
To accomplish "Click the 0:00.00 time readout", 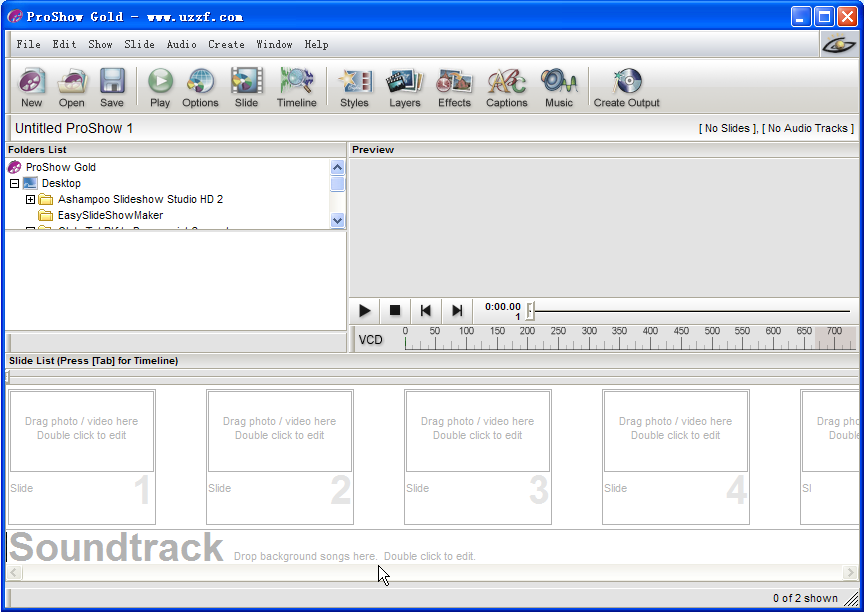I will [x=503, y=307].
